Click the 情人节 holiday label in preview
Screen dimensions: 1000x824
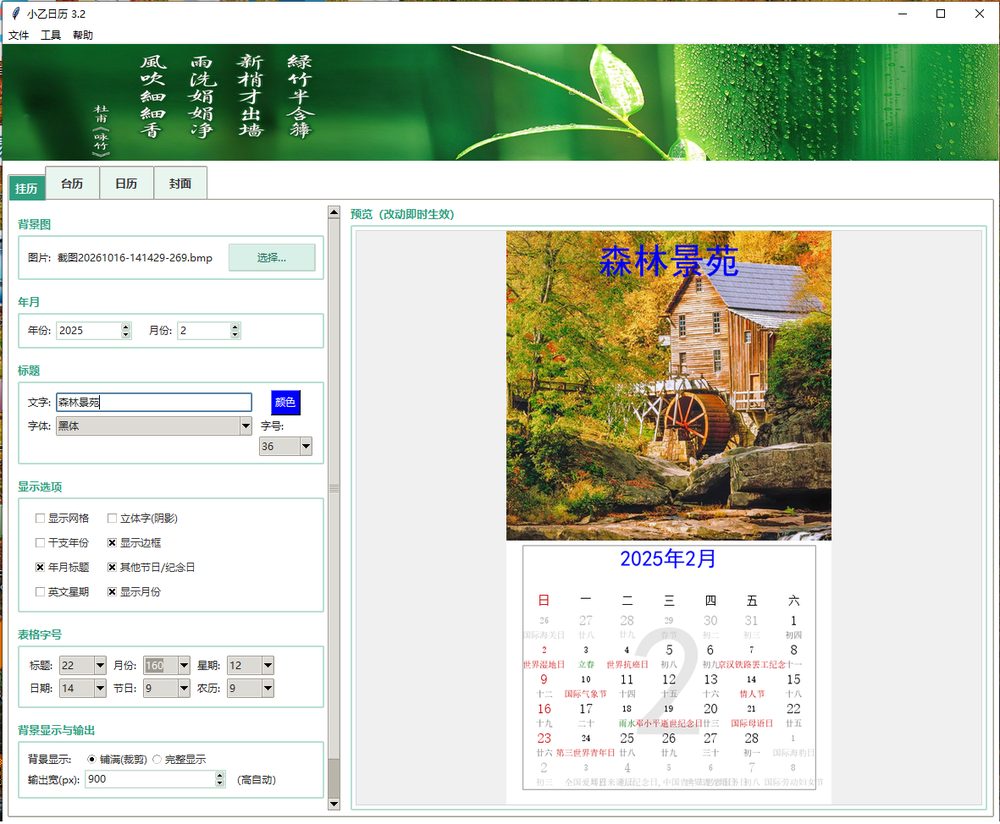tap(752, 694)
